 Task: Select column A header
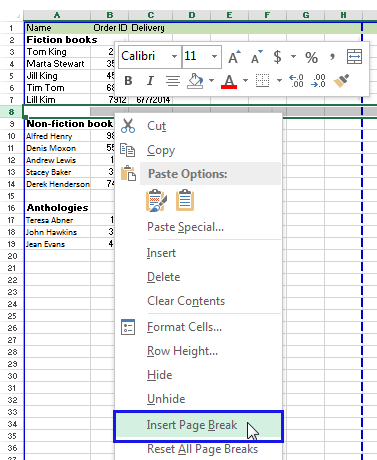[x=57, y=15]
